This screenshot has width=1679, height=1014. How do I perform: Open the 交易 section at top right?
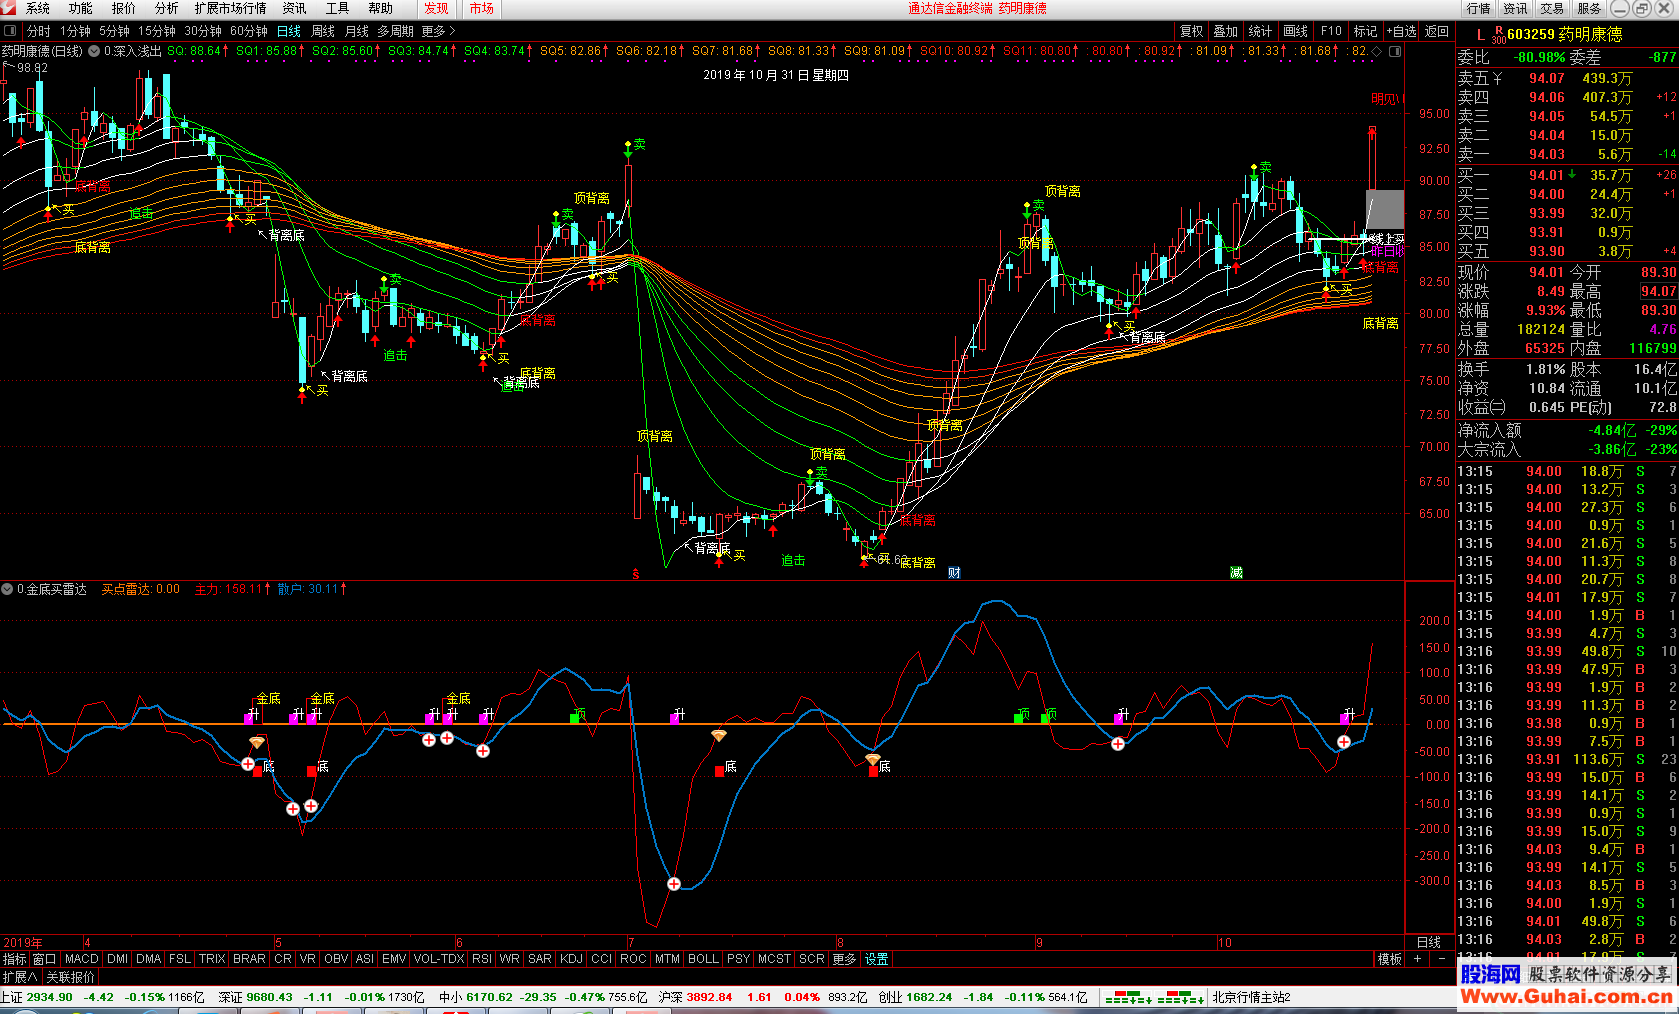pyautogui.click(x=1552, y=8)
